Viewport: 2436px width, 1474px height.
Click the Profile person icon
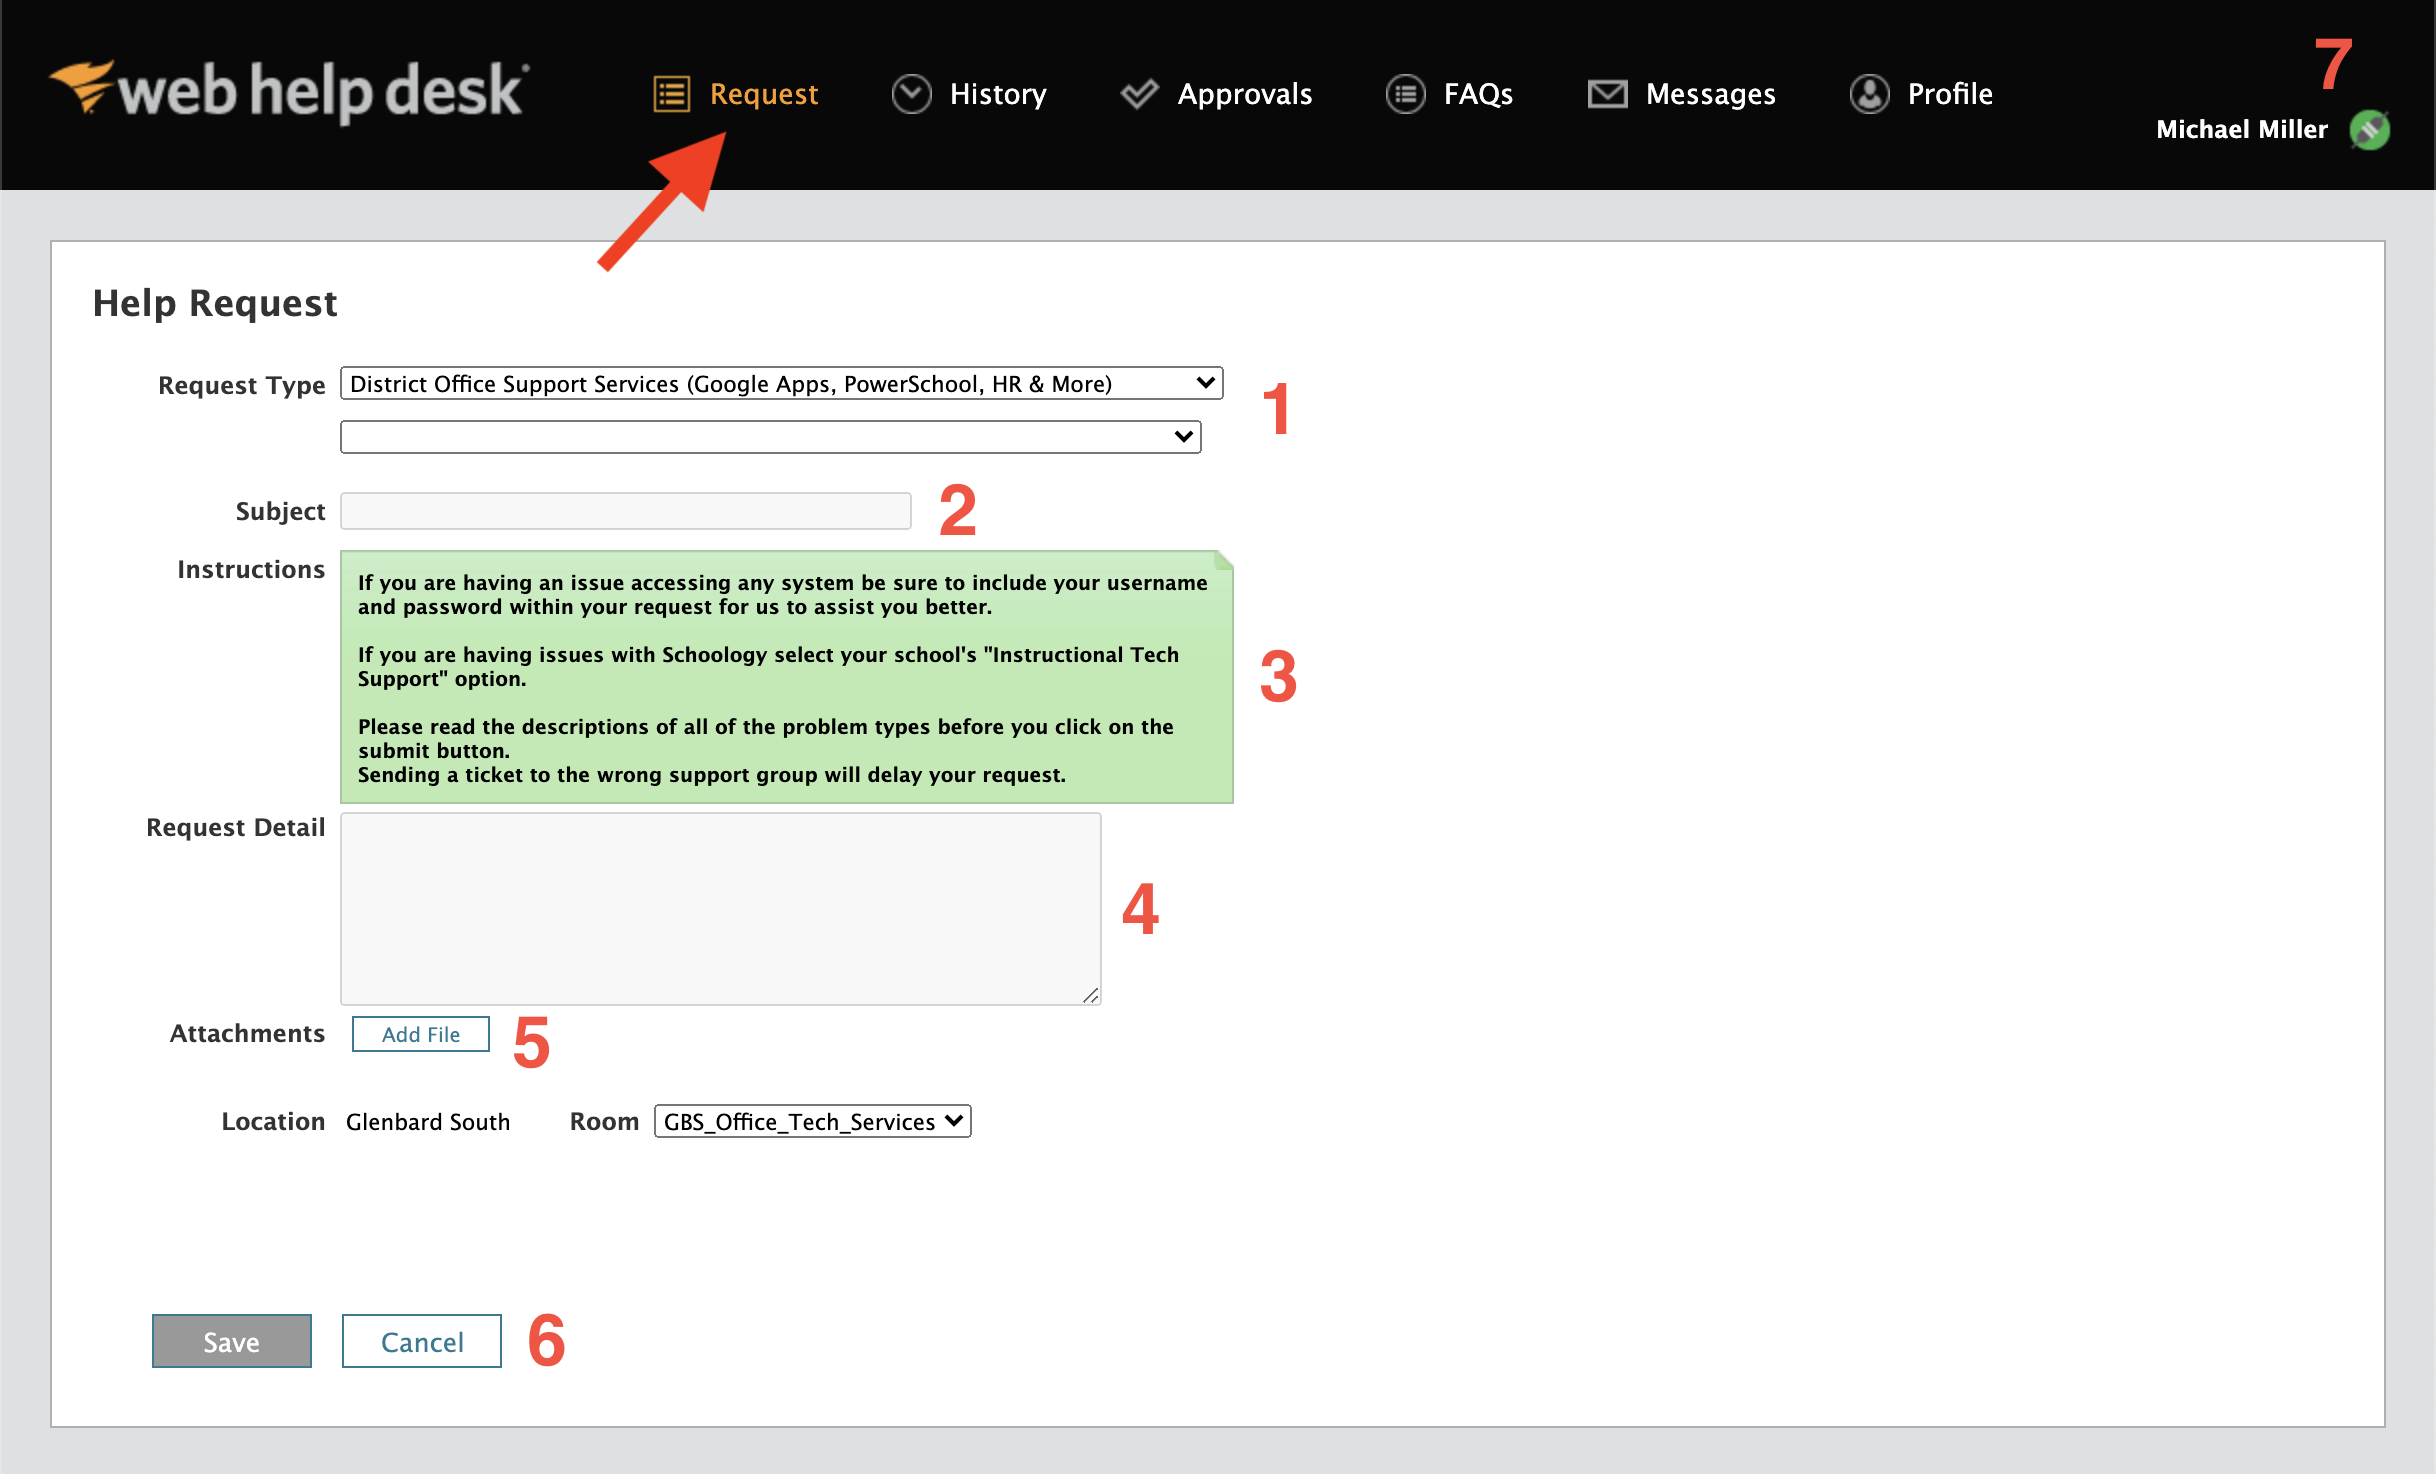1869,94
